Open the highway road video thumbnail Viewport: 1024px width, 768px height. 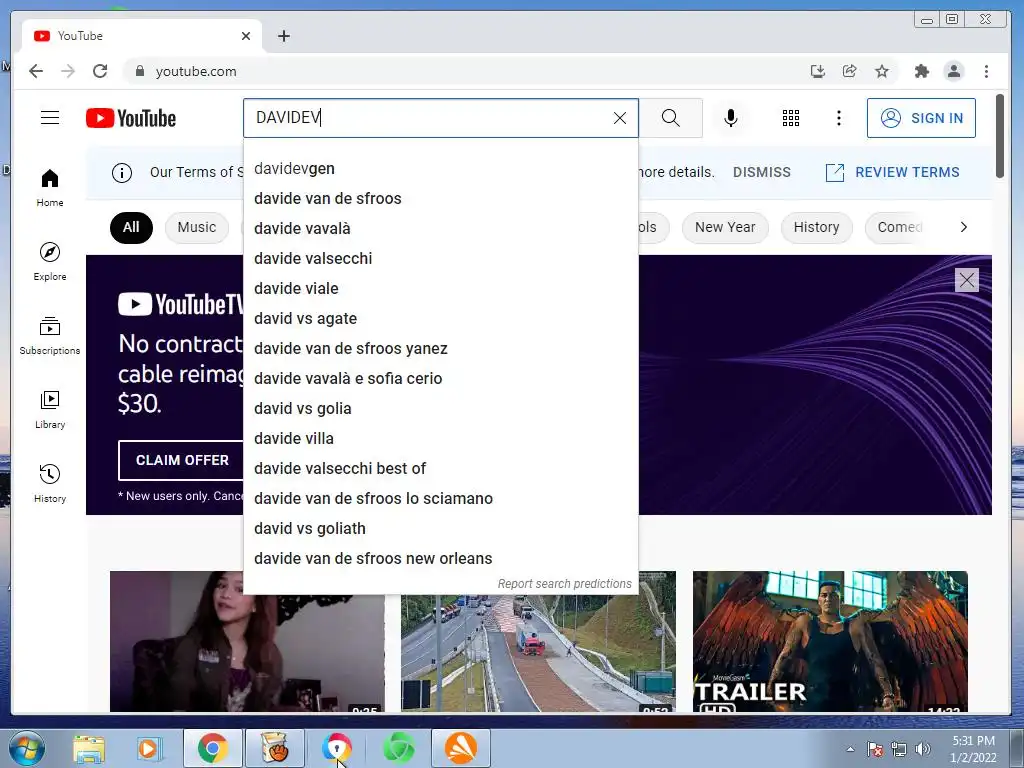tap(538, 653)
